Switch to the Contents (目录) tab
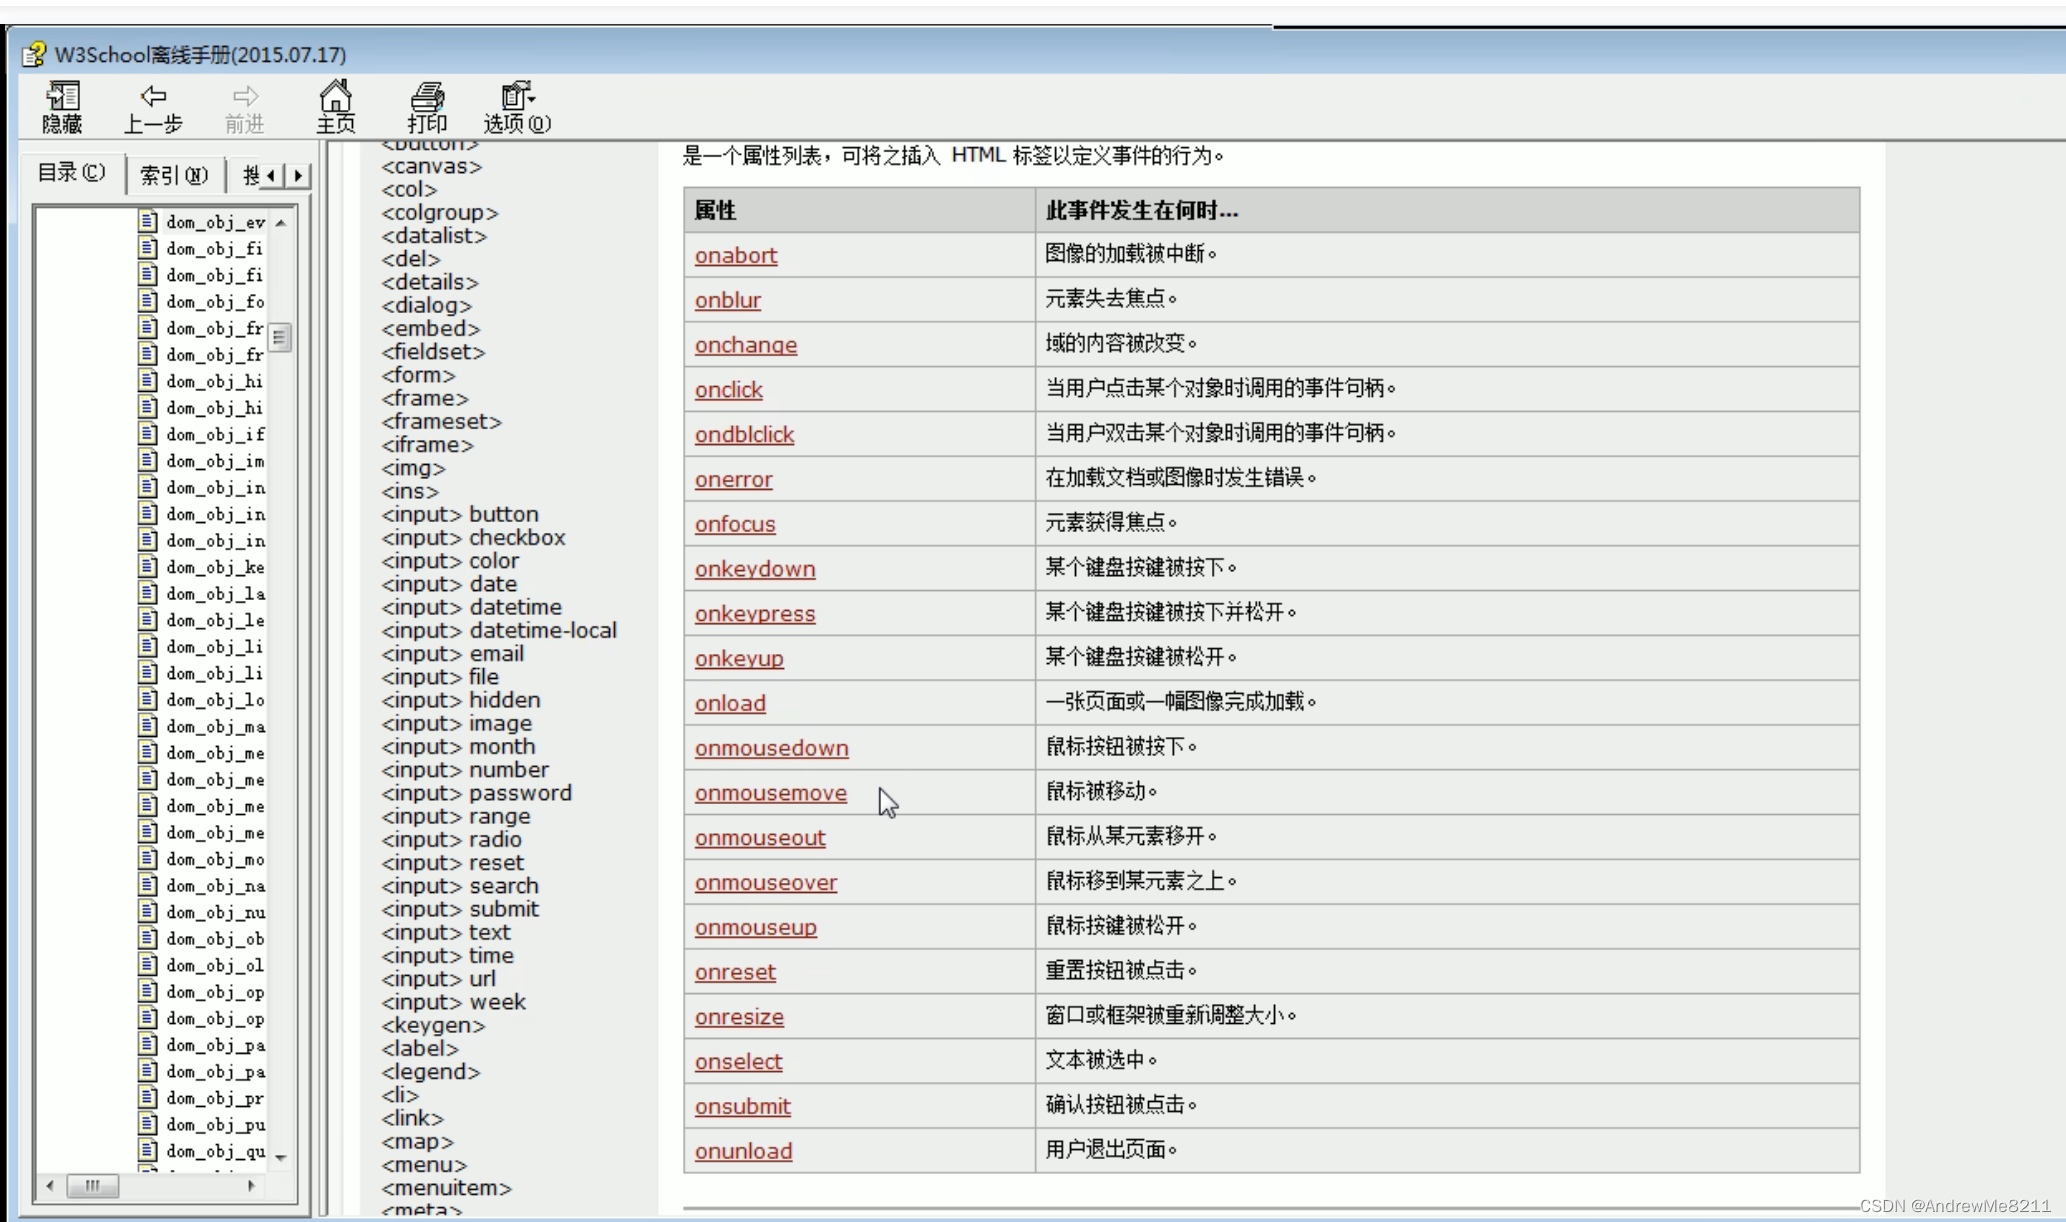The width and height of the screenshot is (2066, 1222). 71,173
